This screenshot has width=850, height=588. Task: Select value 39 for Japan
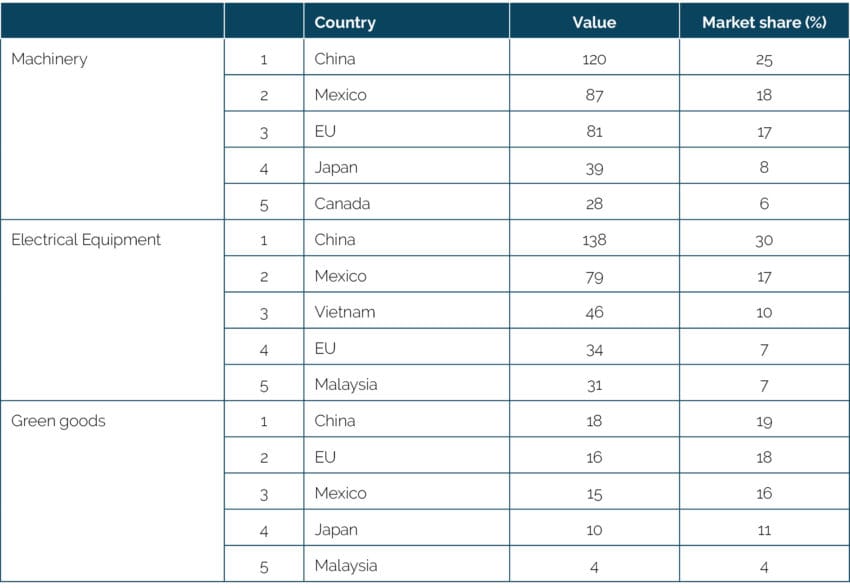pyautogui.click(x=594, y=168)
